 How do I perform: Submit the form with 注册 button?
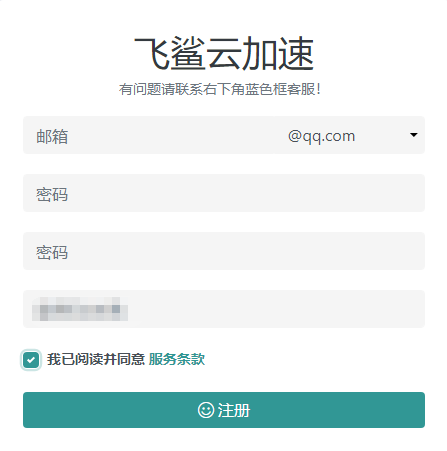click(x=224, y=410)
